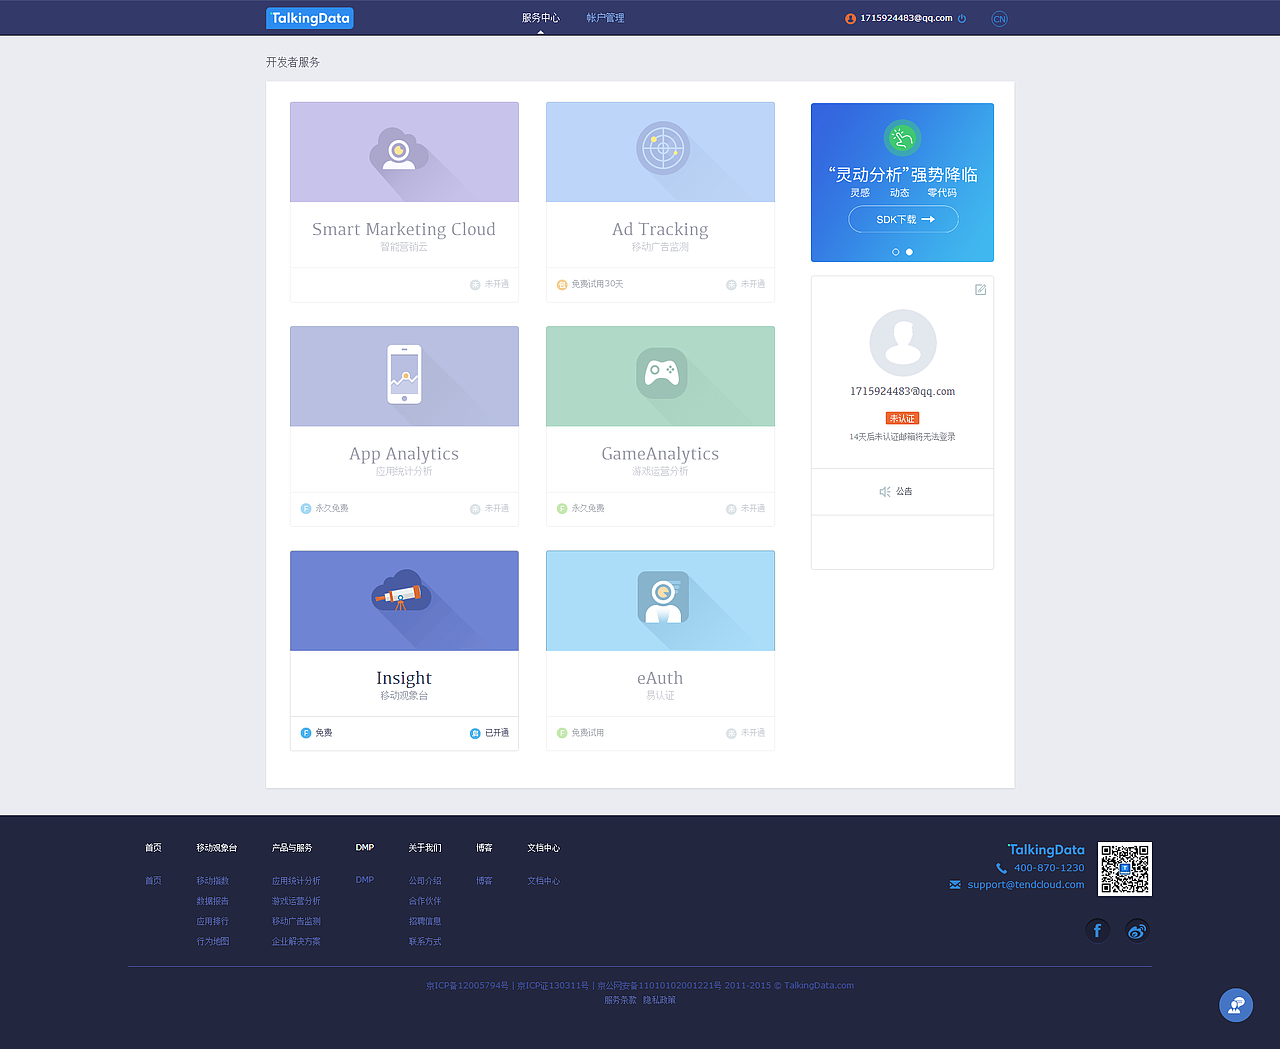The height and width of the screenshot is (1049, 1280).
Task: Click the GameAnalytics card title
Action: [660, 454]
